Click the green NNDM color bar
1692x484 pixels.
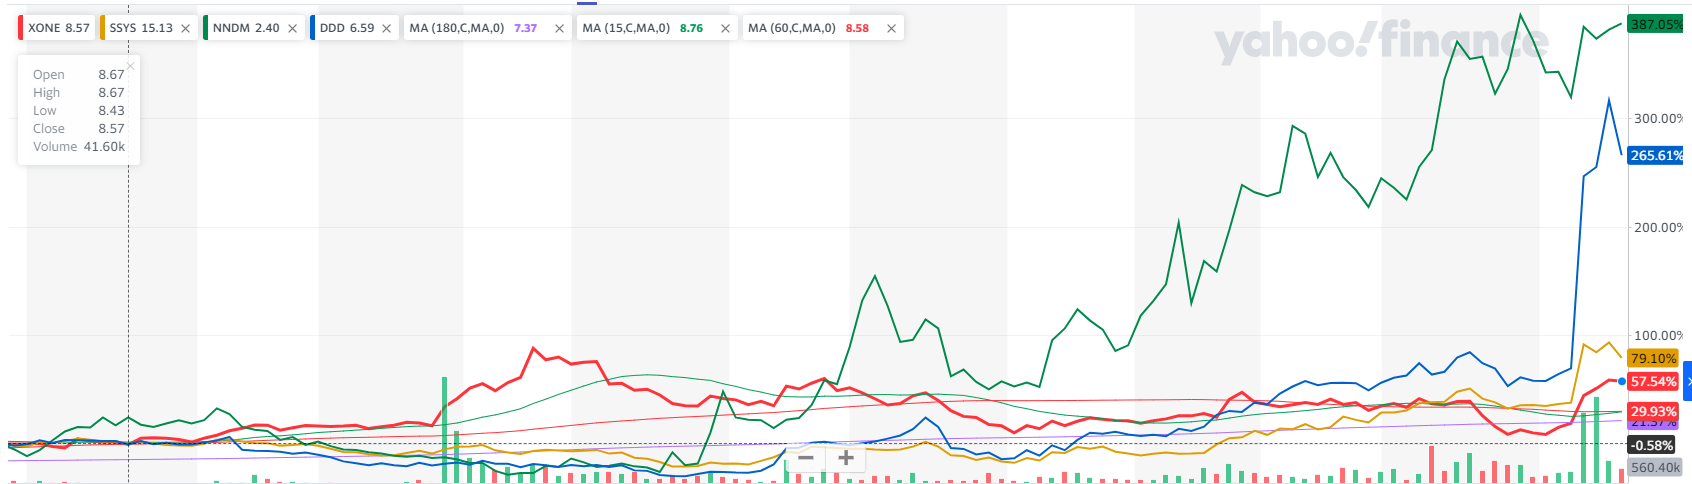(x=205, y=28)
